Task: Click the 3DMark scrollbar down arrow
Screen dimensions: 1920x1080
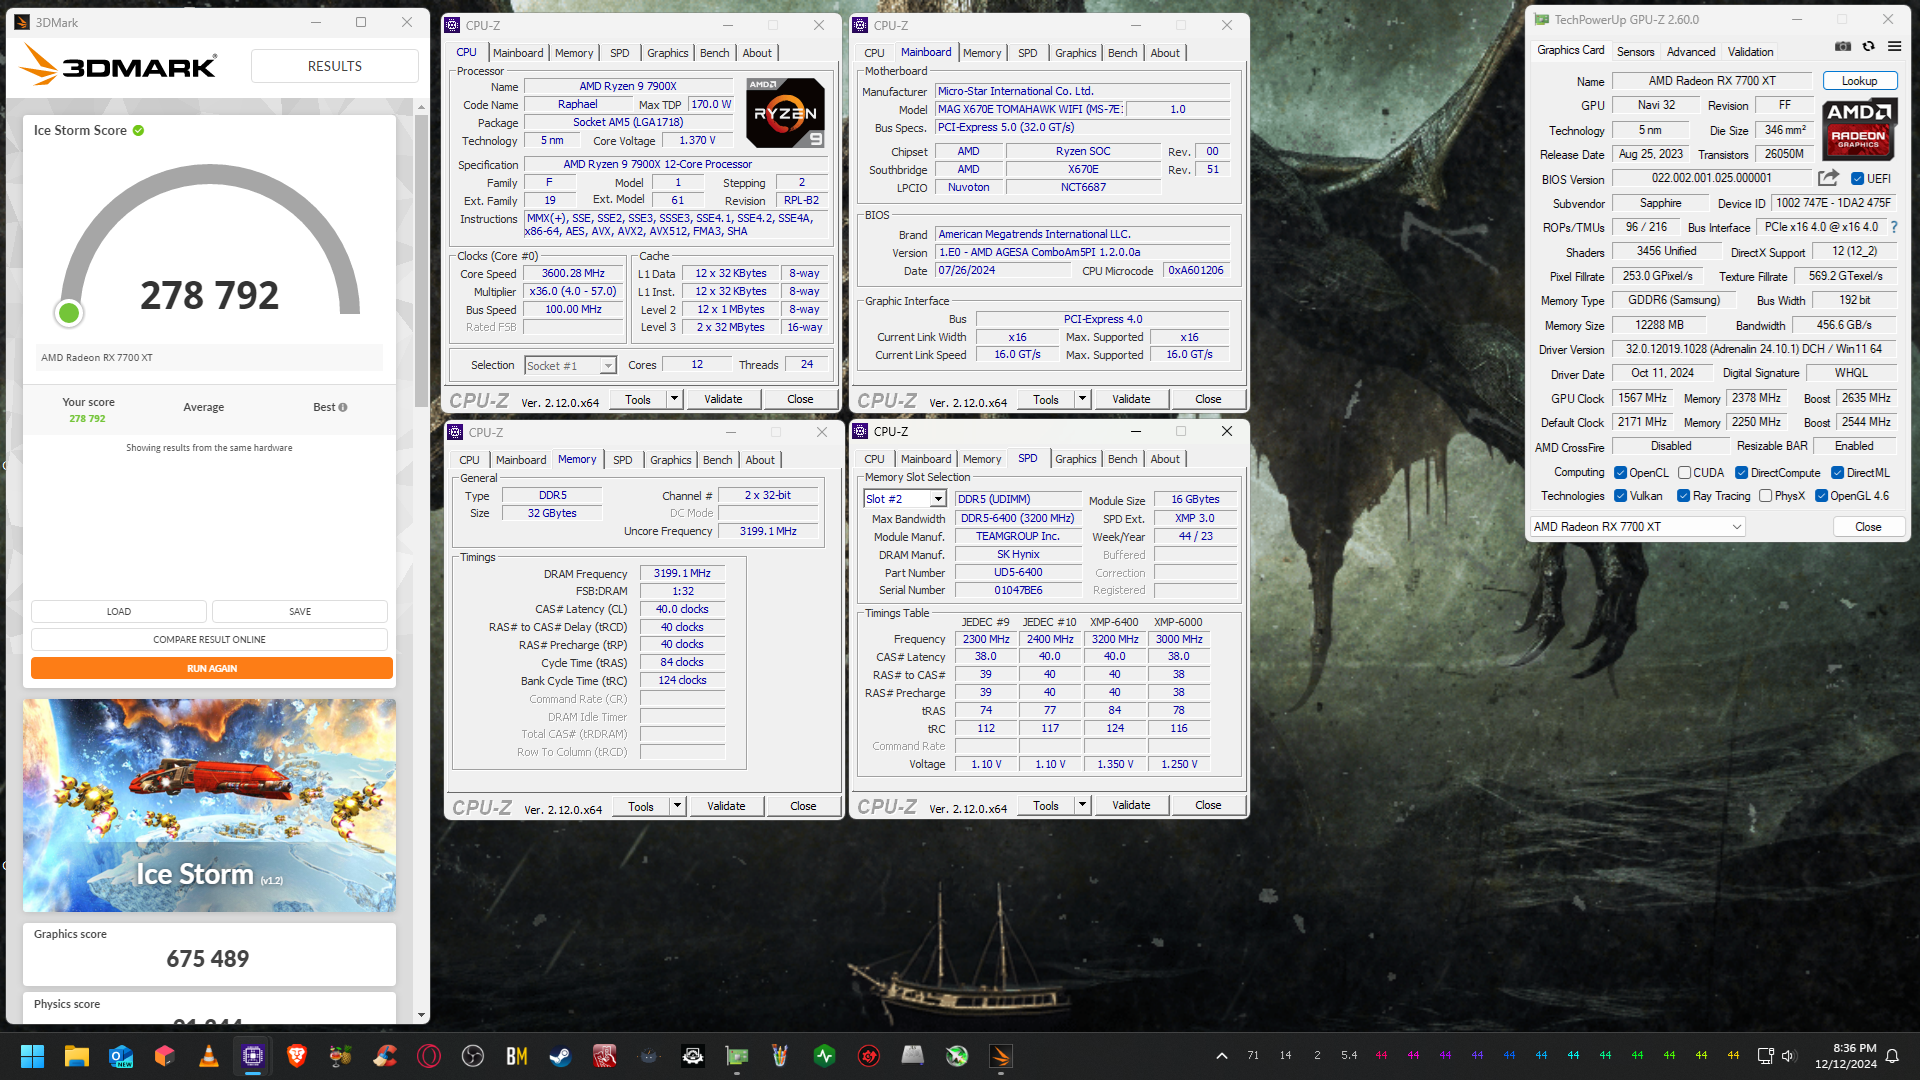Action: pos(421,1015)
